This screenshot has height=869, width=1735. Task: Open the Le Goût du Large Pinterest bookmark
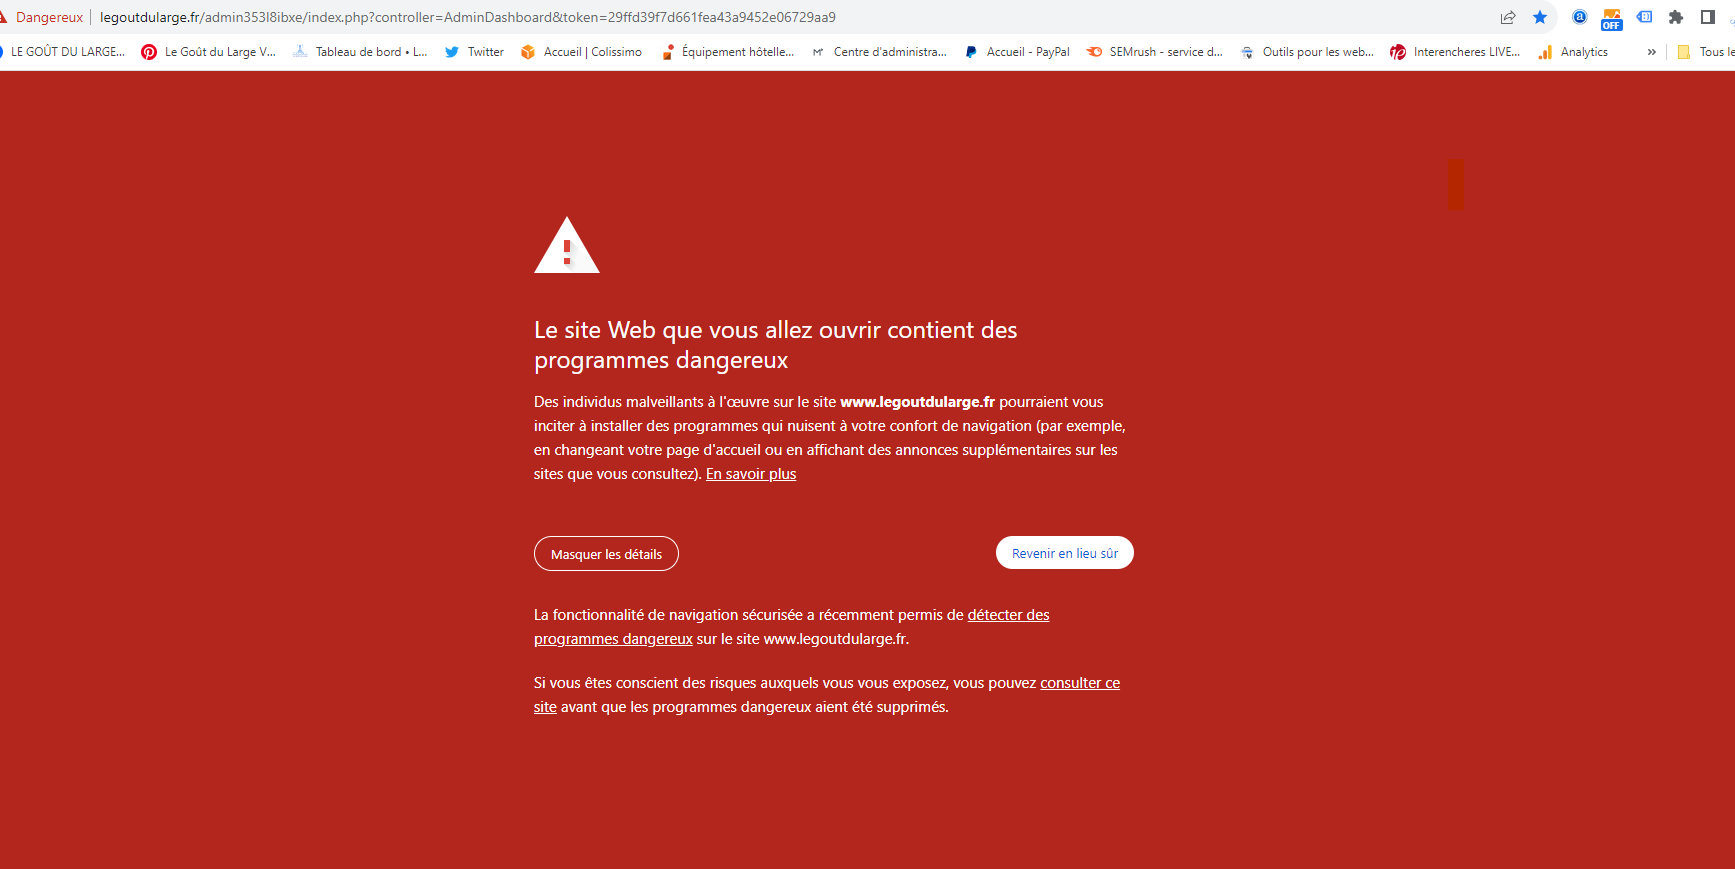[x=208, y=52]
